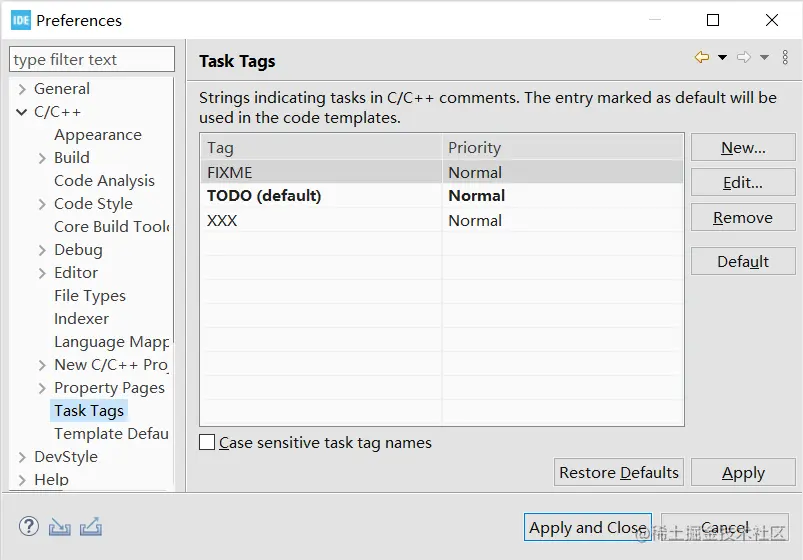
Task: Open the three-dot view menu icon
Action: coord(785,58)
